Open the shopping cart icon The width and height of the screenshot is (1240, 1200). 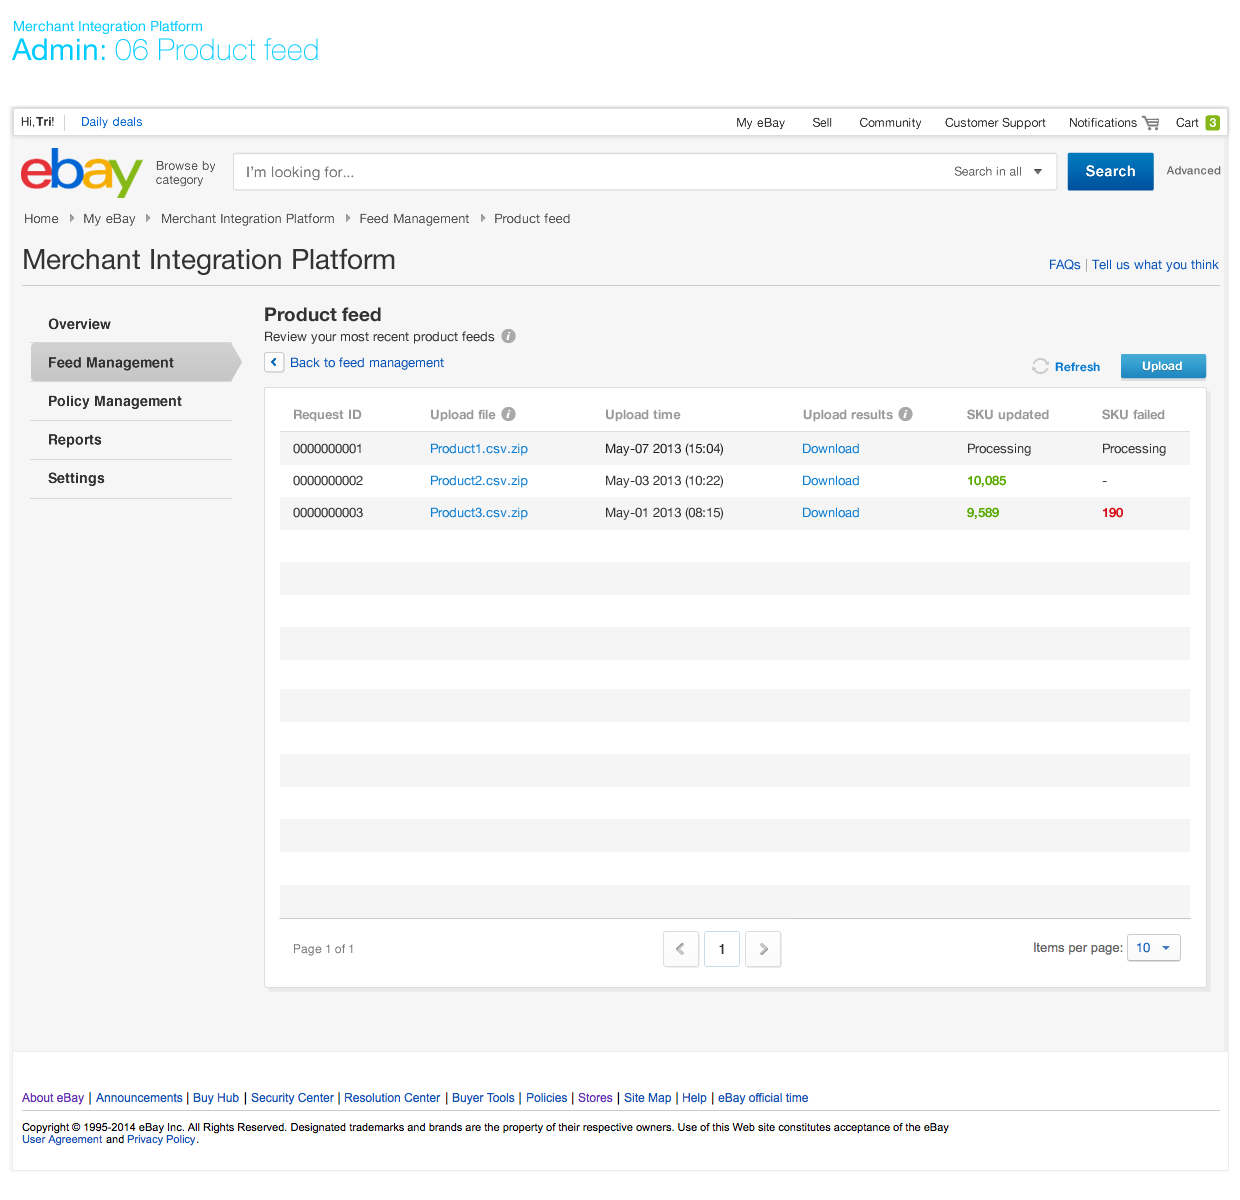1151,123
